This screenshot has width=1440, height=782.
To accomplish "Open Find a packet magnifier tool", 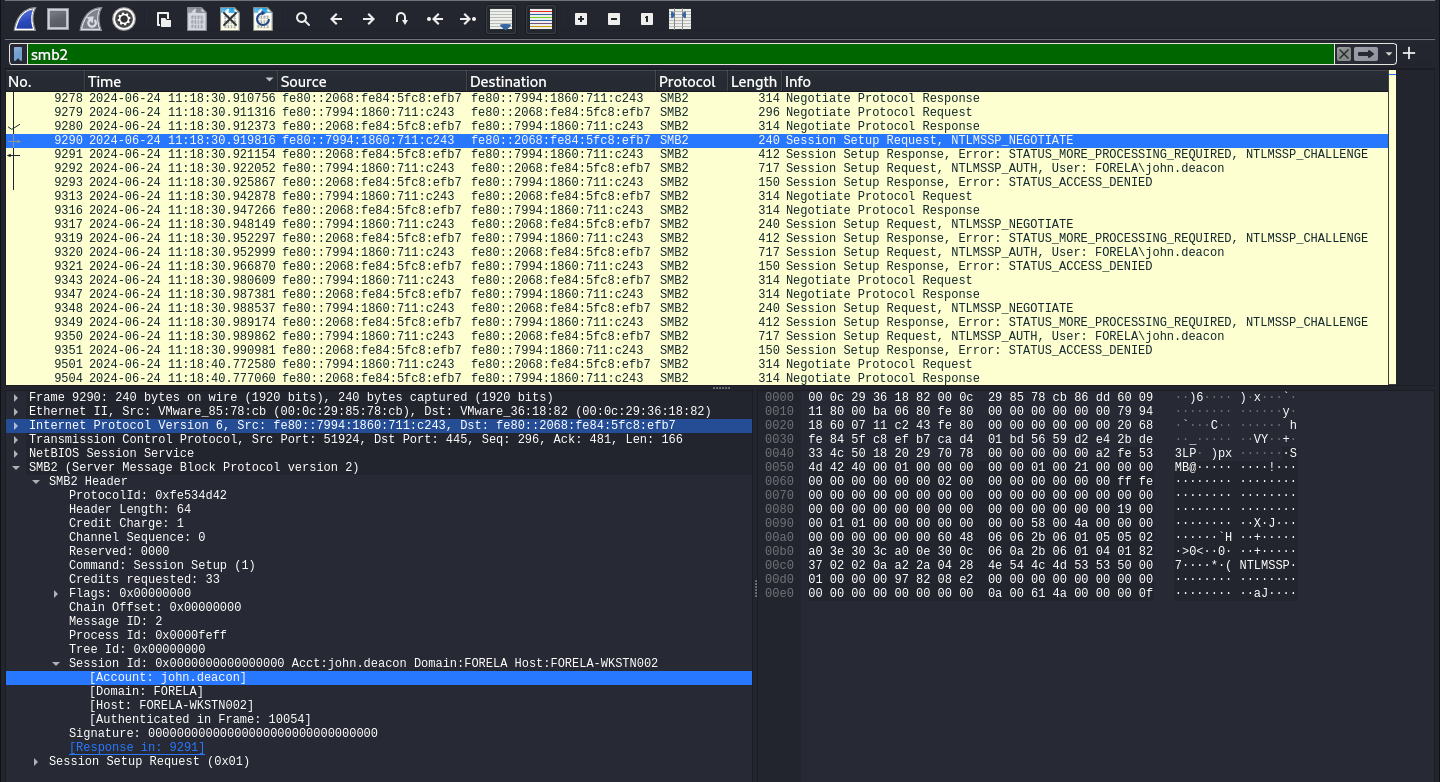I will coord(303,19).
